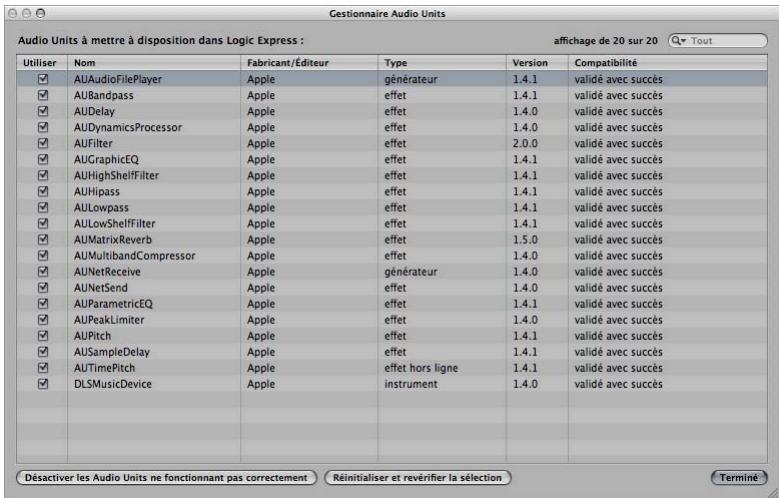Image resolution: width=779 pixels, height=498 pixels.
Task: Click 'générateur' type in AUNetReceive row
Action: 411,272
